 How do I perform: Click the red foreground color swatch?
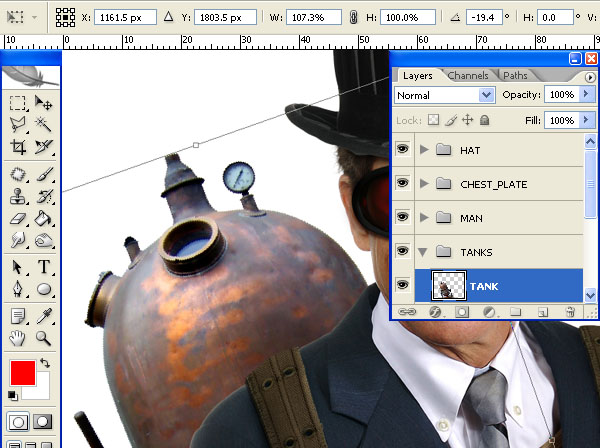pyautogui.click(x=23, y=373)
